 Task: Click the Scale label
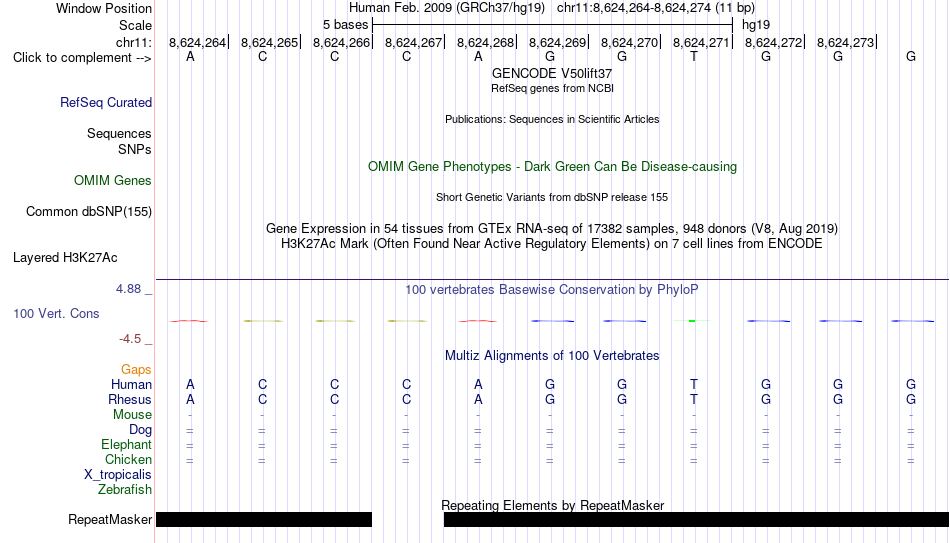[136, 25]
